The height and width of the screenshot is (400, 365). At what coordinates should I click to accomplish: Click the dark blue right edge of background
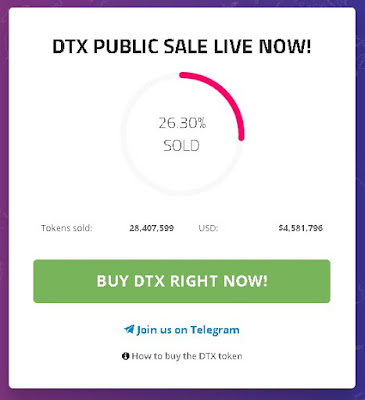(360, 200)
